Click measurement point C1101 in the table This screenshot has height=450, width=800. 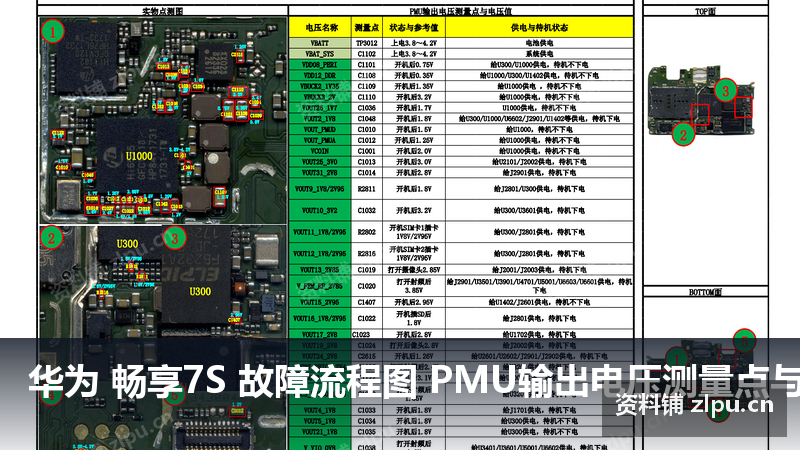[x=366, y=65]
